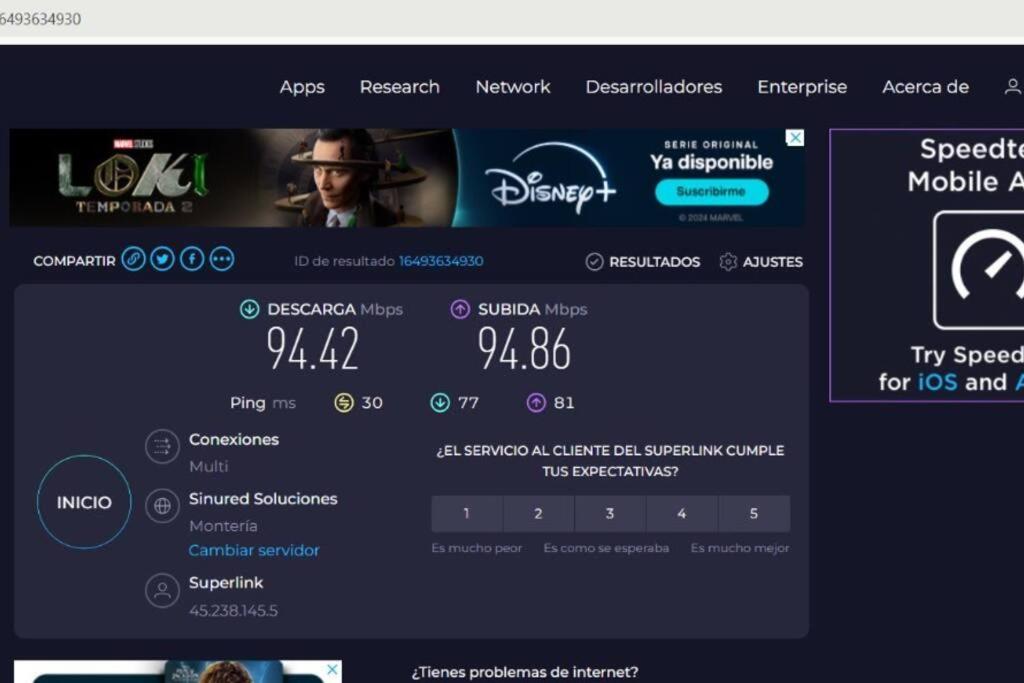Open the Research menu
1024x683 pixels.
point(400,87)
